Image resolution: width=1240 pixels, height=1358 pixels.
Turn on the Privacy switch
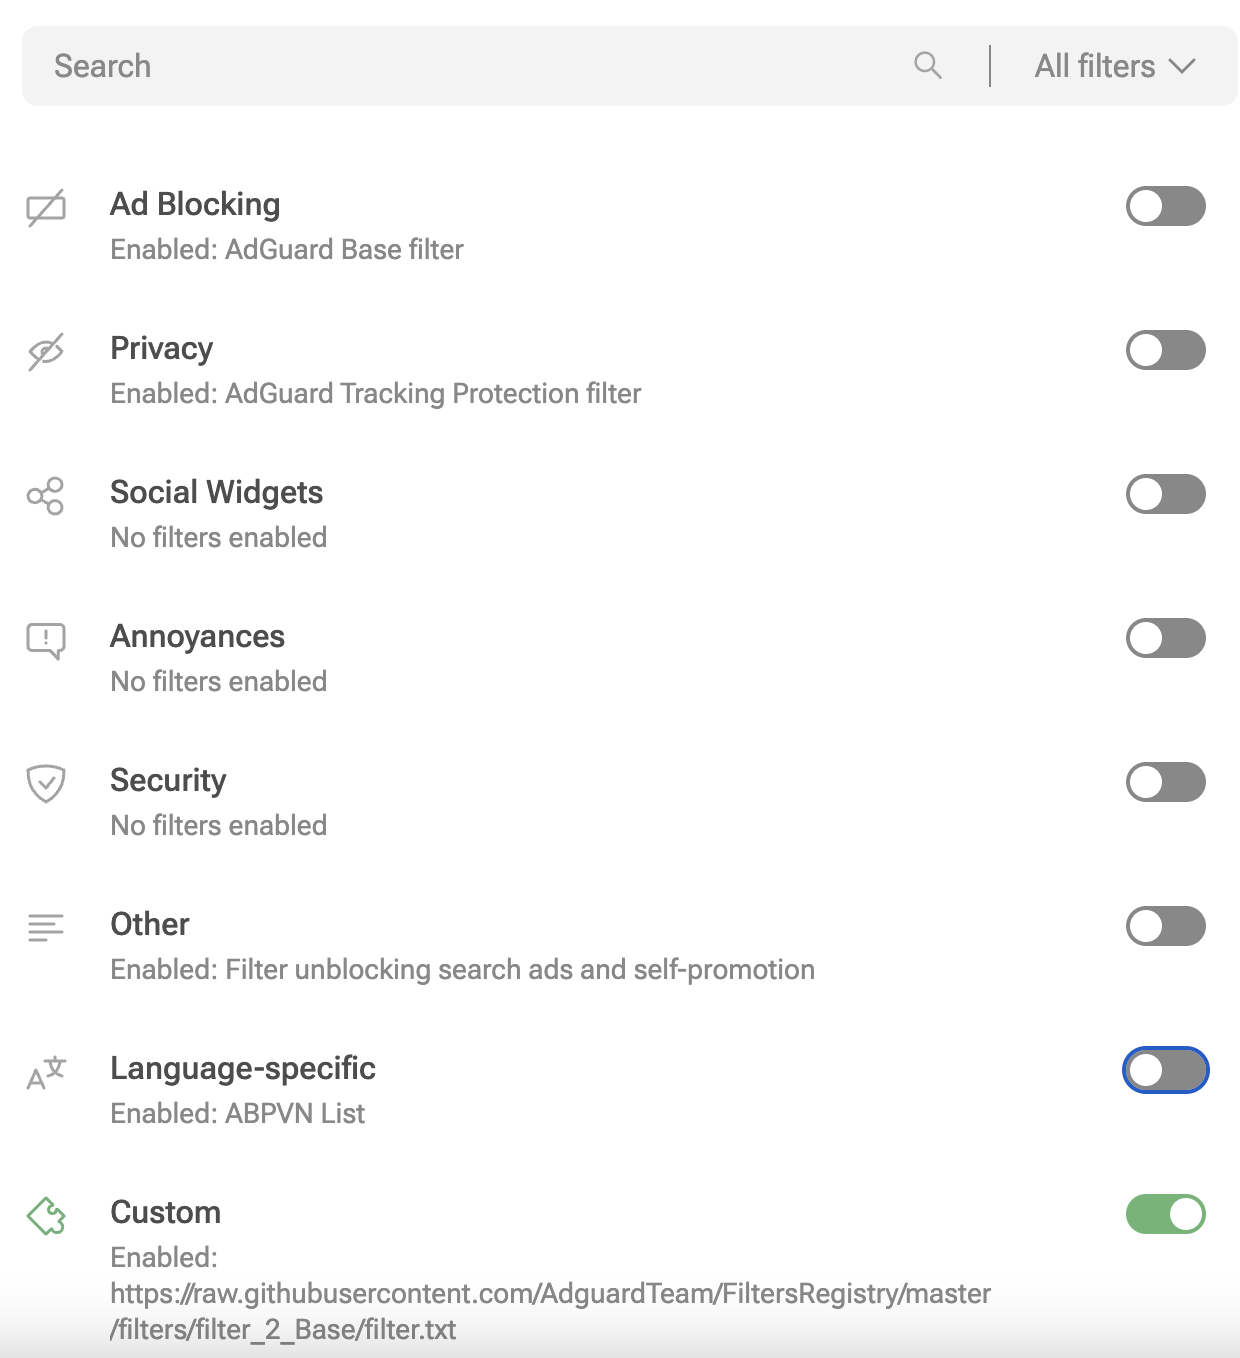(x=1165, y=350)
